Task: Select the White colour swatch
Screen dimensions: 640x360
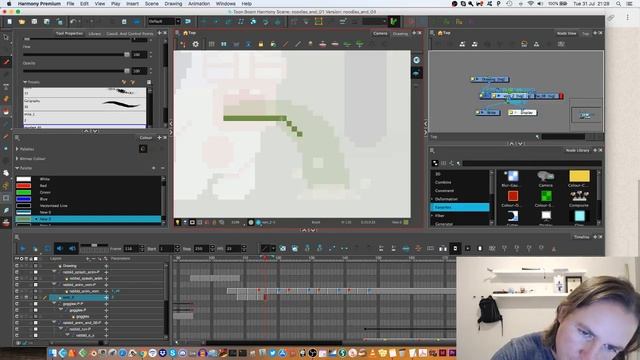Action: pyautogui.click(x=24, y=179)
